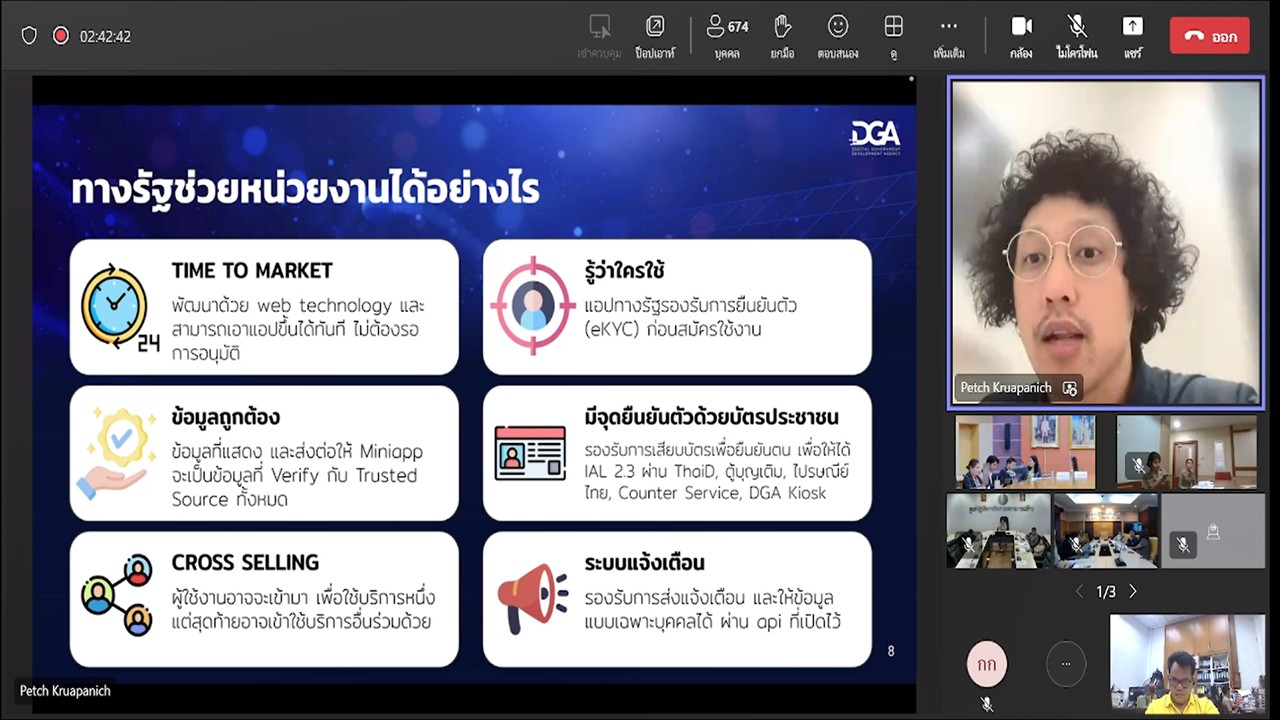The width and height of the screenshot is (1280, 720).
Task: Show the participants list with 674 people
Action: coord(727,35)
